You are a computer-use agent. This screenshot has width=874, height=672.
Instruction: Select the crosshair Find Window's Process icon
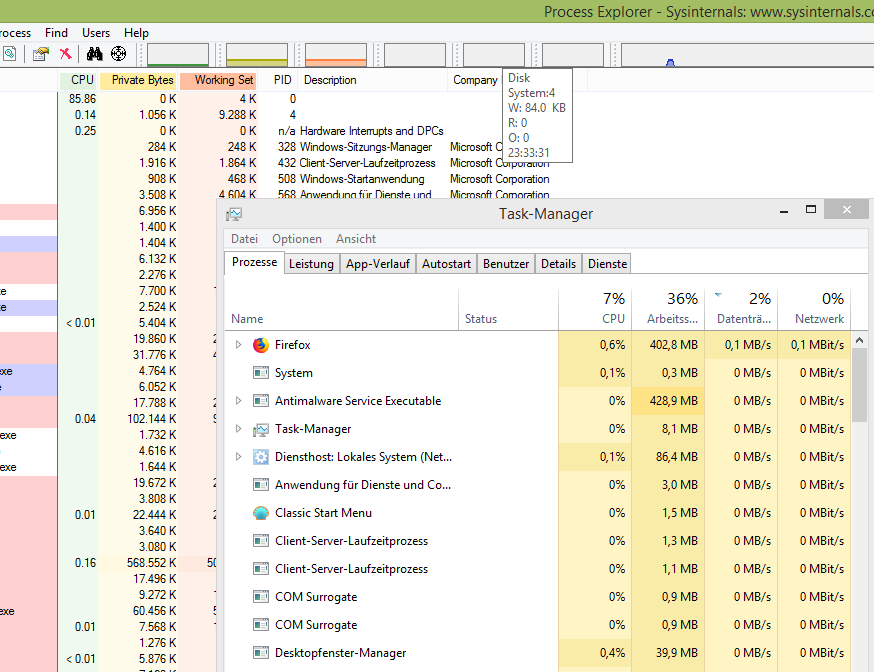tap(118, 53)
